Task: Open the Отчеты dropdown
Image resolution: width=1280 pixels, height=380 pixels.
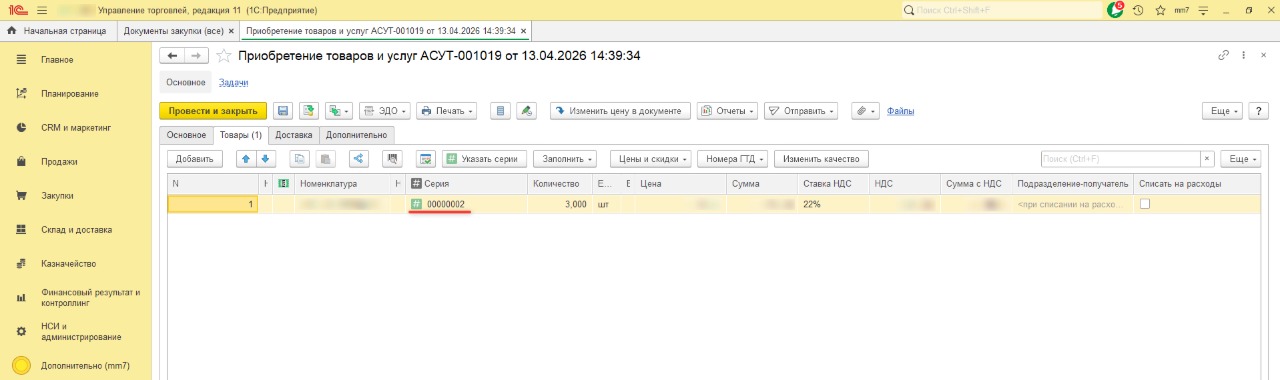Action: point(727,111)
